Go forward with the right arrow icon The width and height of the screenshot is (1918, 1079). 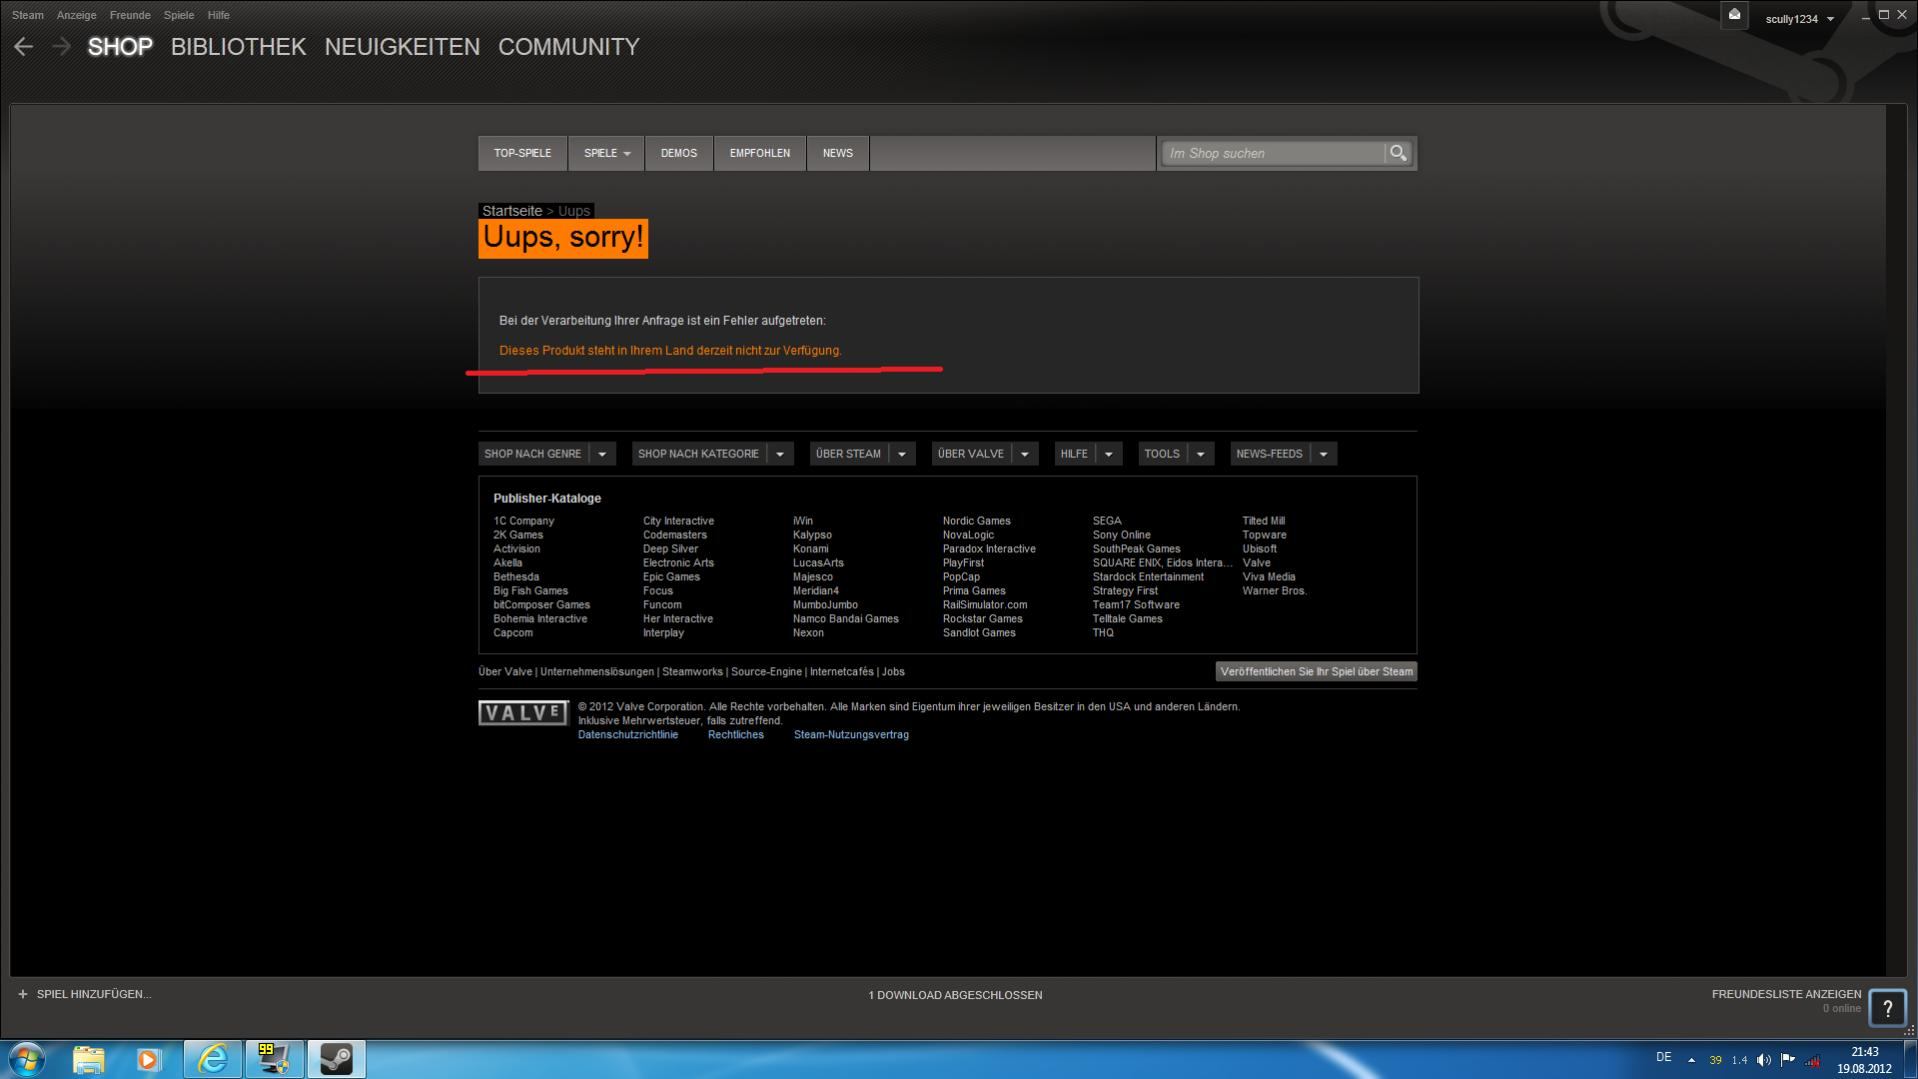(x=61, y=47)
